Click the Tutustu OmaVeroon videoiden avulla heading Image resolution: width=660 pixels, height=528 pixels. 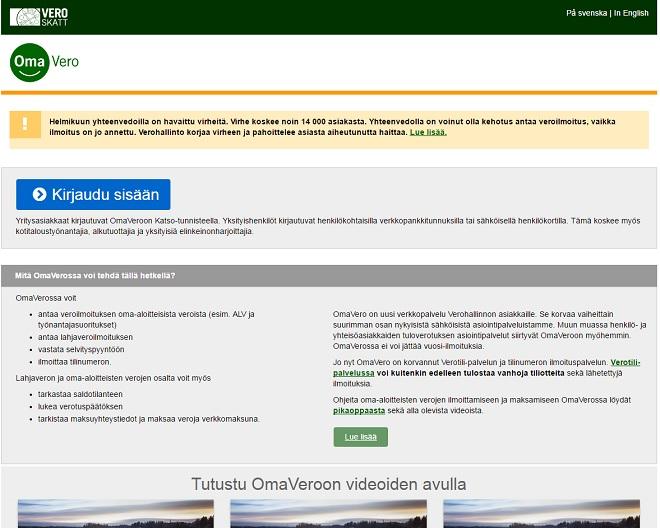(x=329, y=485)
